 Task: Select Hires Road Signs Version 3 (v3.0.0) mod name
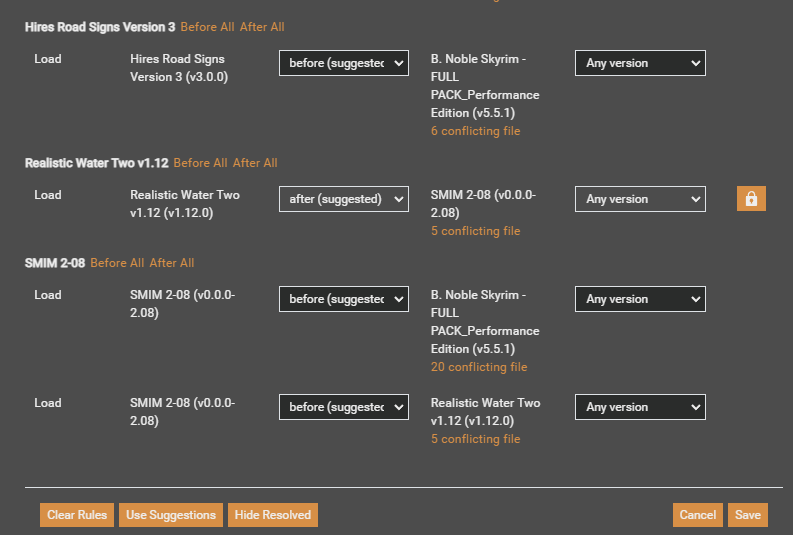pyautogui.click(x=179, y=68)
